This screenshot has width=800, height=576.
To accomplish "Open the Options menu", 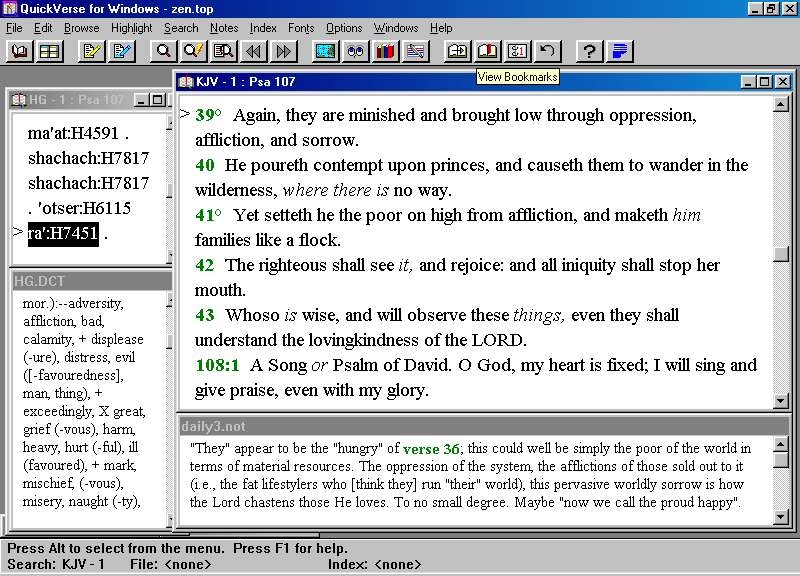I will pyautogui.click(x=344, y=28).
